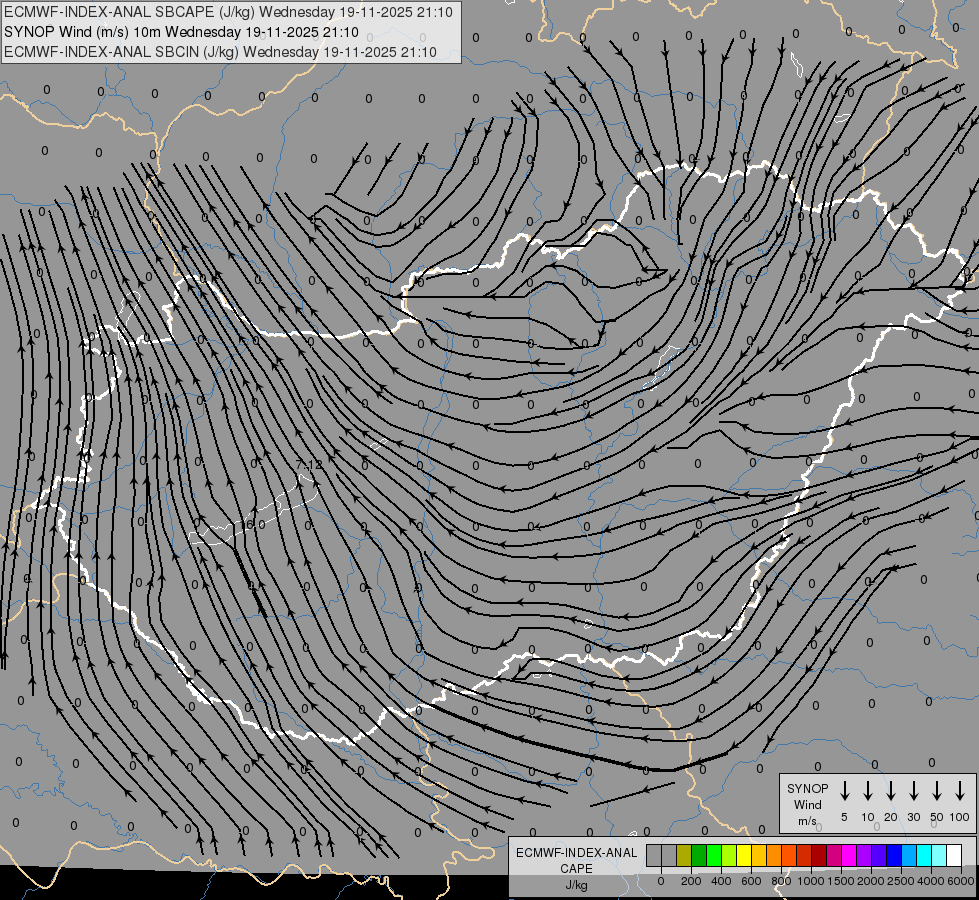
Task: Click the ECMWF-INDEX-ANAL legend label
Action: pyautogui.click(x=576, y=853)
